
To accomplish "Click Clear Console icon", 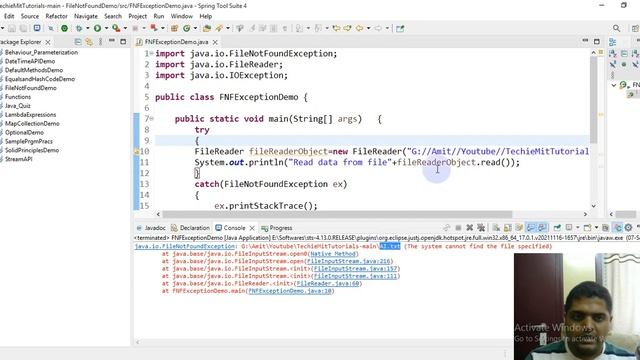I will pyautogui.click(x=496, y=227).
